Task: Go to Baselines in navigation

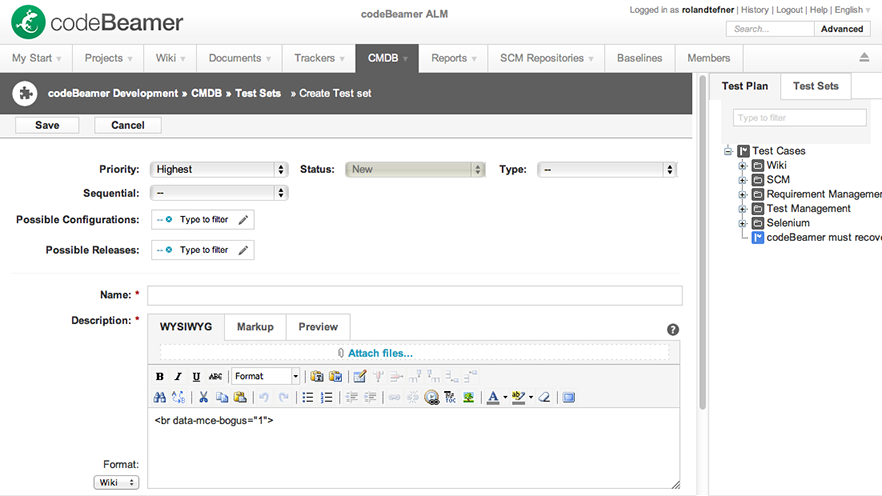Action: pos(640,58)
